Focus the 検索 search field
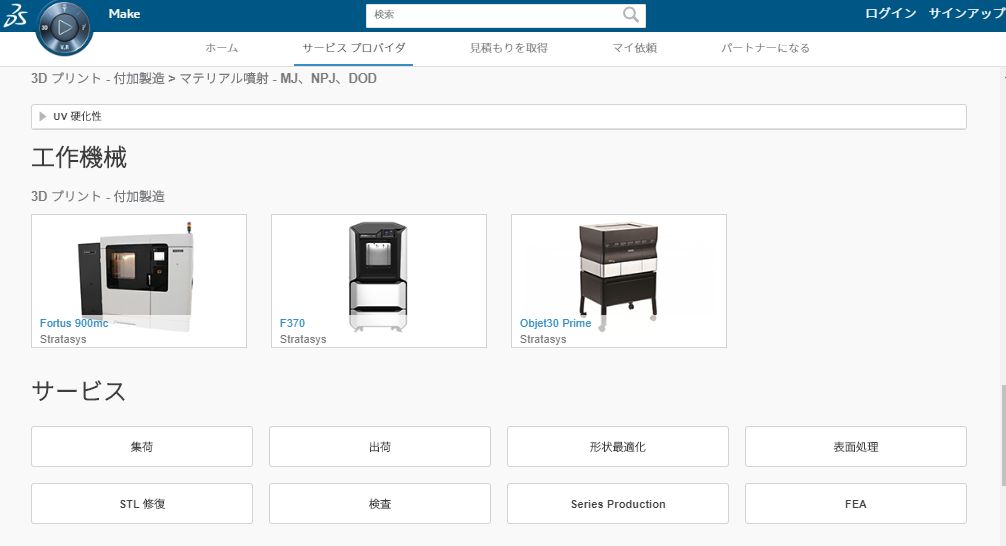1006x546 pixels. point(494,15)
